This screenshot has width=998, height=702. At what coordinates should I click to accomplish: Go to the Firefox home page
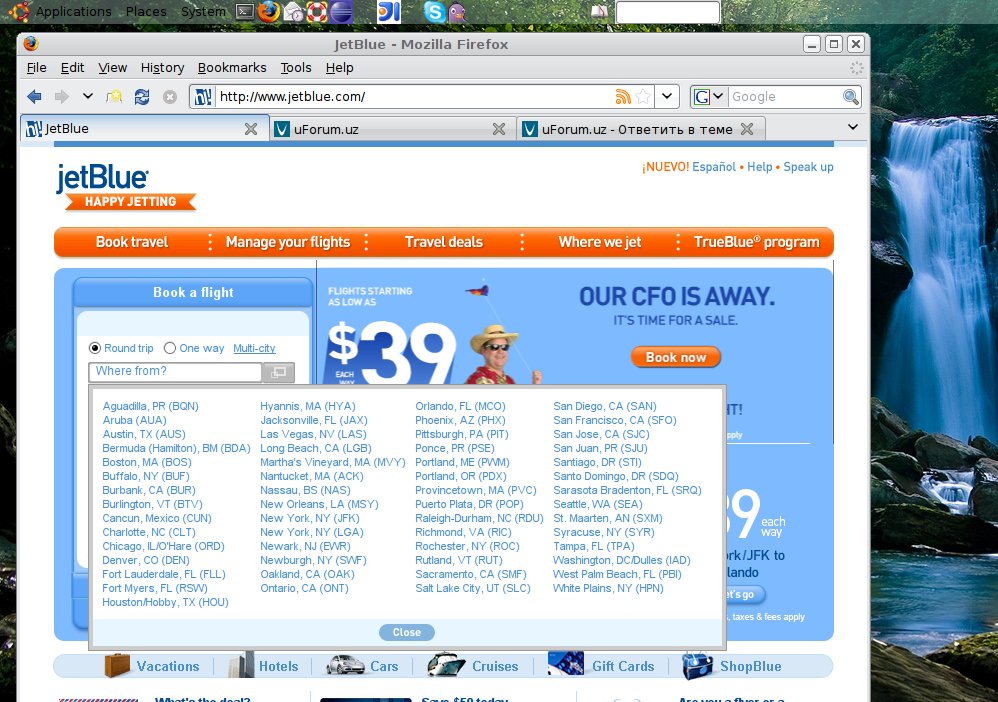tap(115, 97)
